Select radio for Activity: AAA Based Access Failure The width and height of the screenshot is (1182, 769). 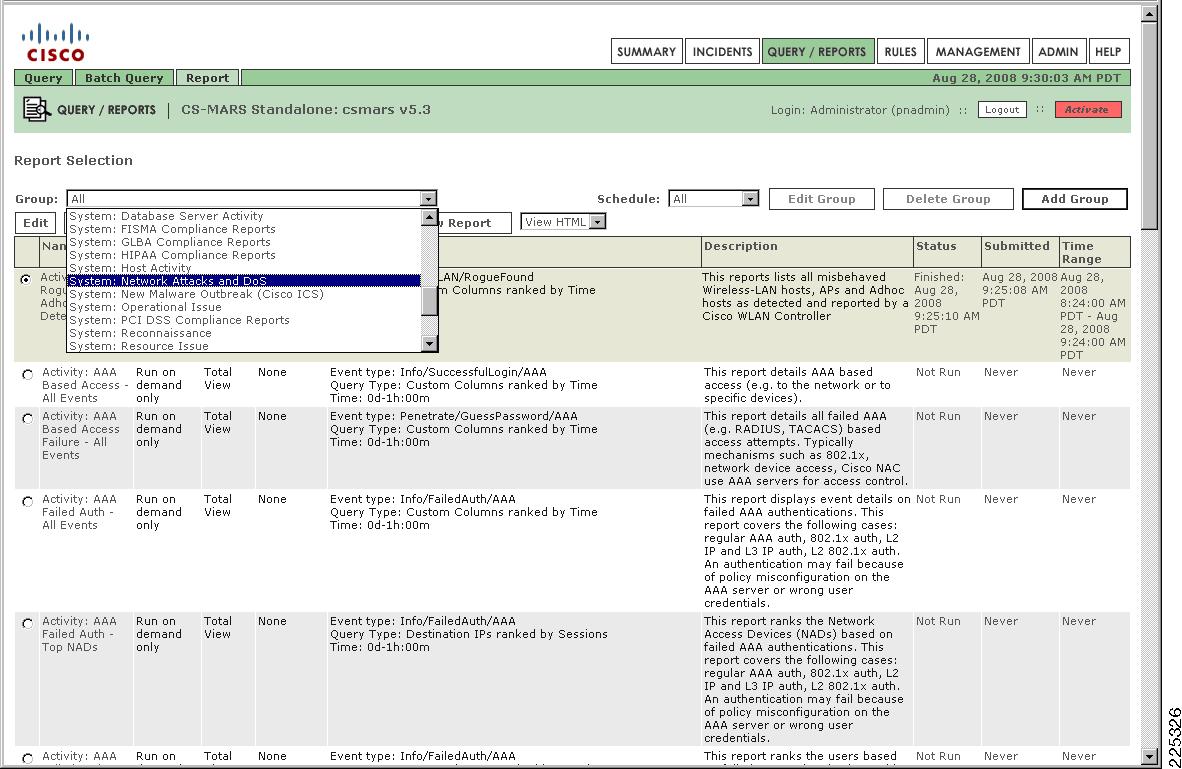pos(27,416)
